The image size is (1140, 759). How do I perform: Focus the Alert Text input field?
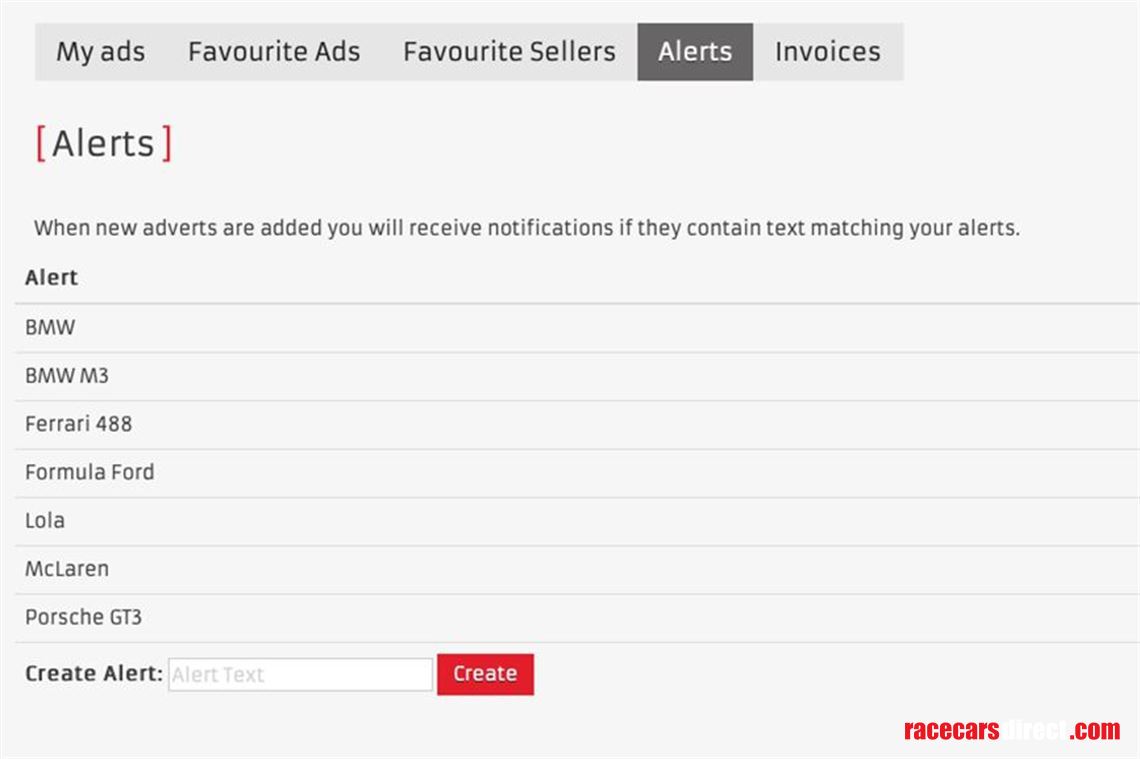coord(300,674)
